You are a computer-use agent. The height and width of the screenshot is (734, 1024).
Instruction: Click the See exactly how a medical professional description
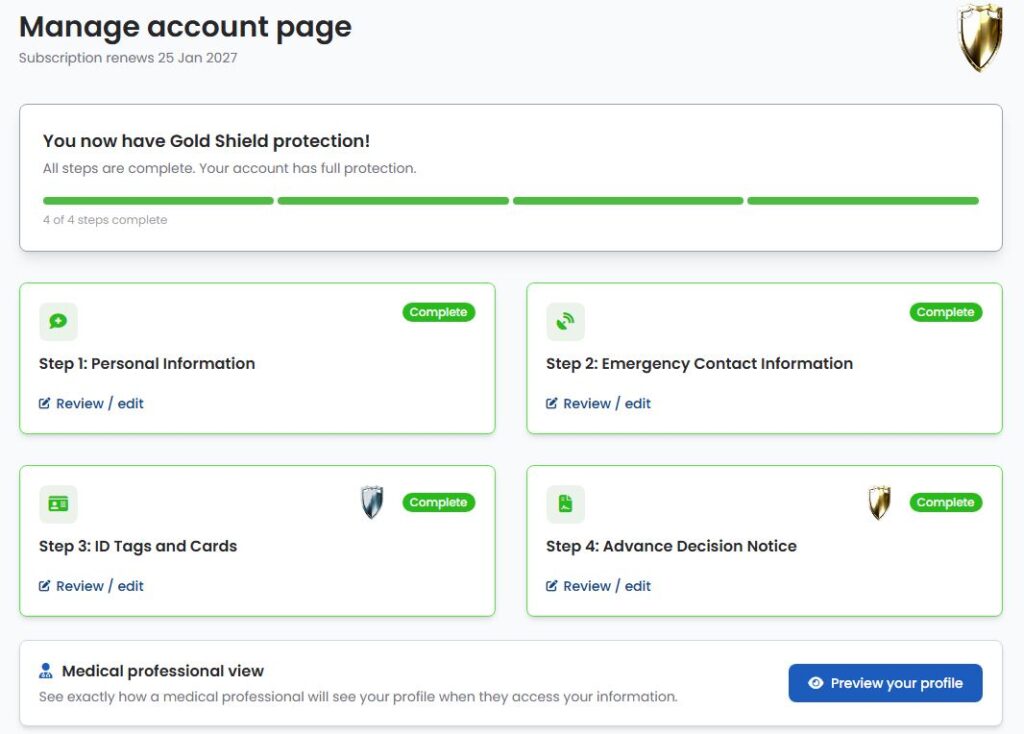(x=358, y=697)
